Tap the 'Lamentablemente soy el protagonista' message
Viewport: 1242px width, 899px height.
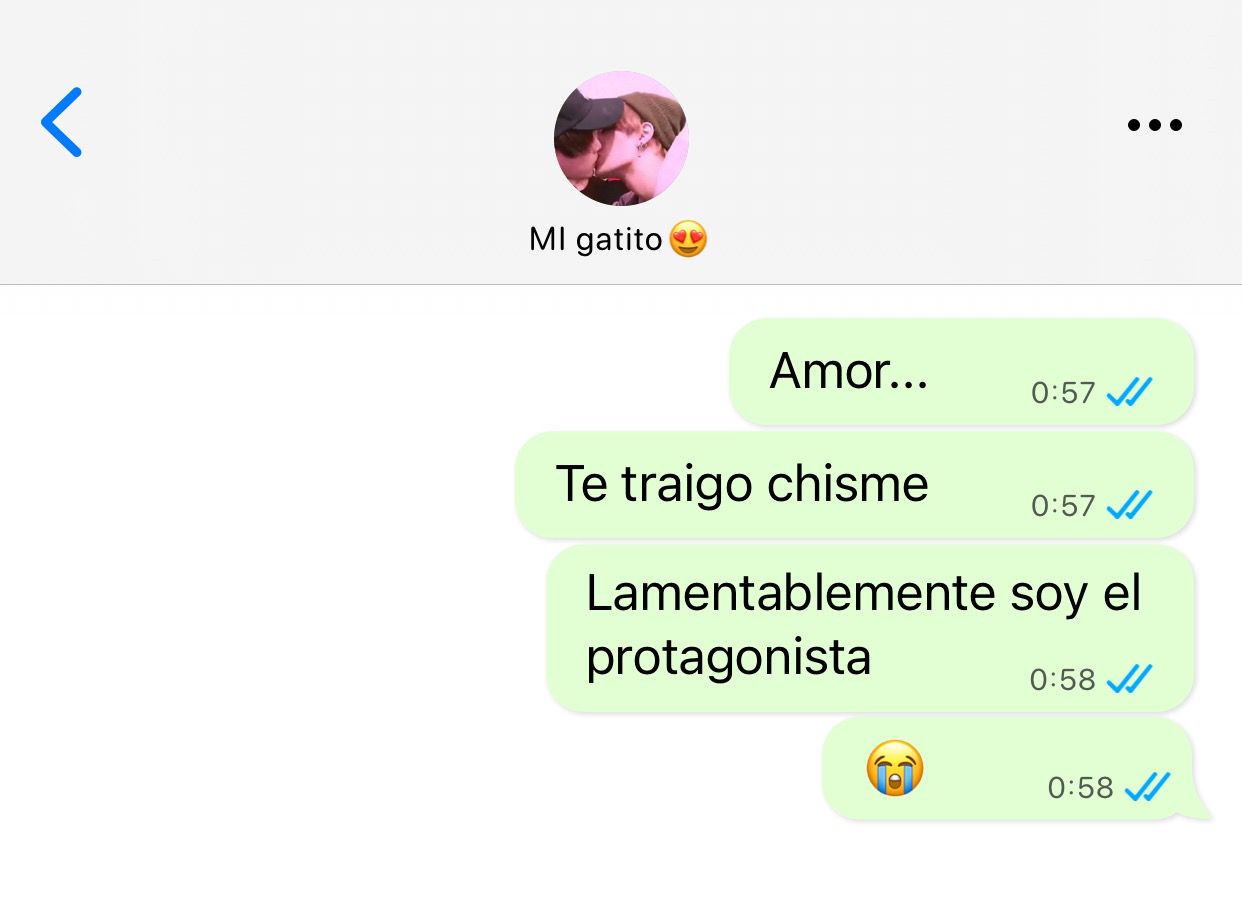point(871,628)
